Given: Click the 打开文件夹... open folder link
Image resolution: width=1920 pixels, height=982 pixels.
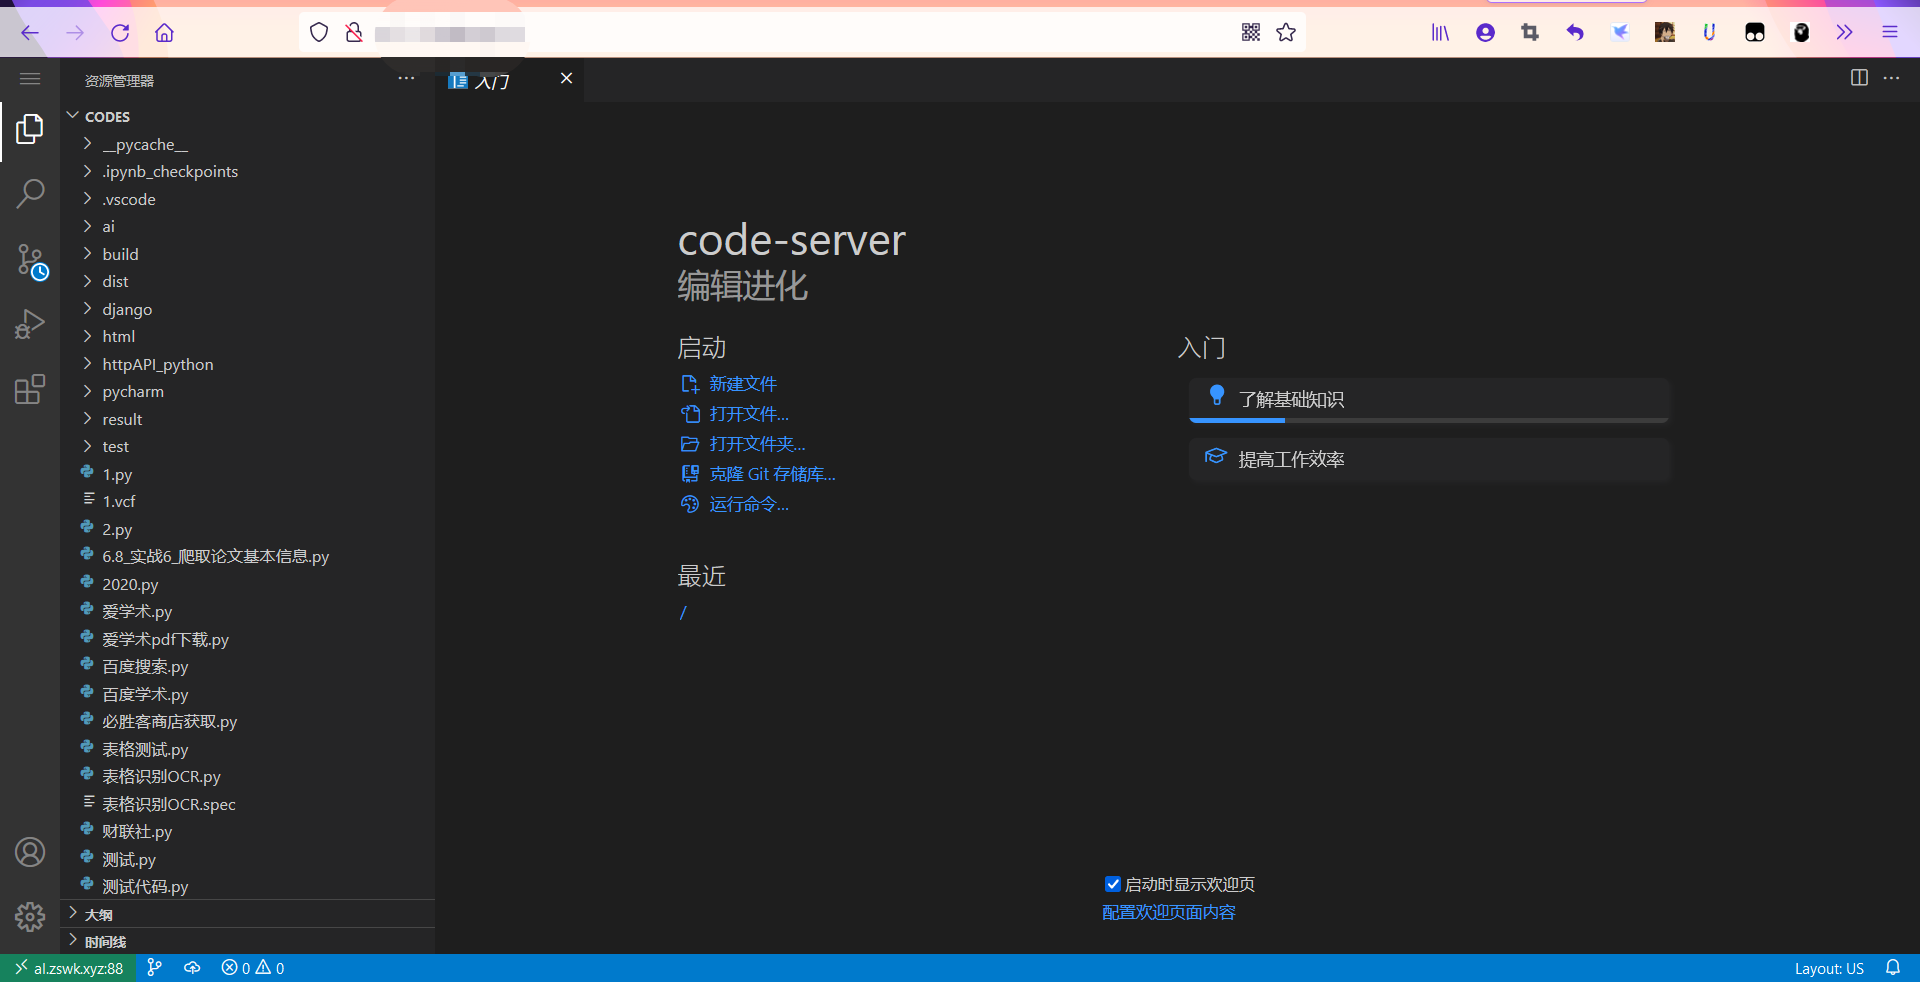Looking at the screenshot, I should click(757, 444).
